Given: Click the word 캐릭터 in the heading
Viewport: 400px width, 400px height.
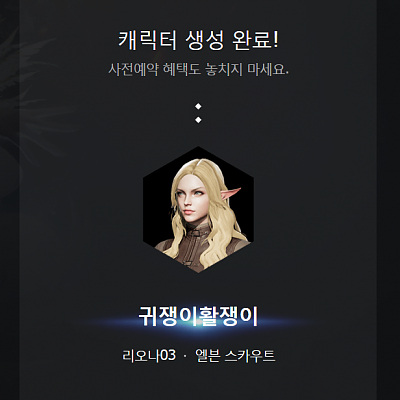Looking at the screenshot, I should click(x=147, y=41).
